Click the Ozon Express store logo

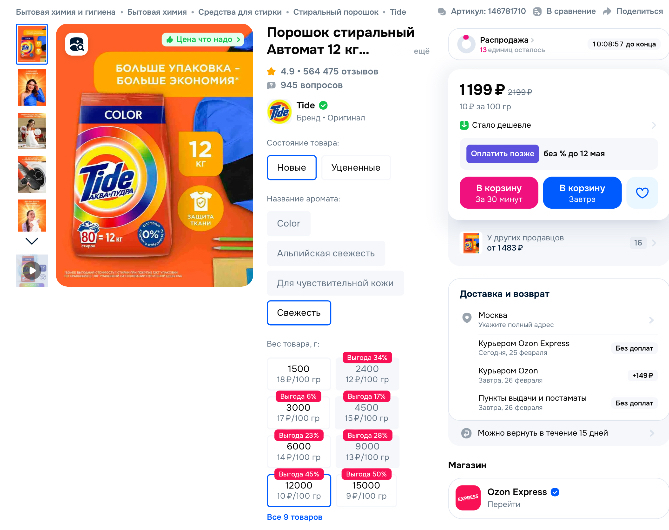click(x=467, y=497)
